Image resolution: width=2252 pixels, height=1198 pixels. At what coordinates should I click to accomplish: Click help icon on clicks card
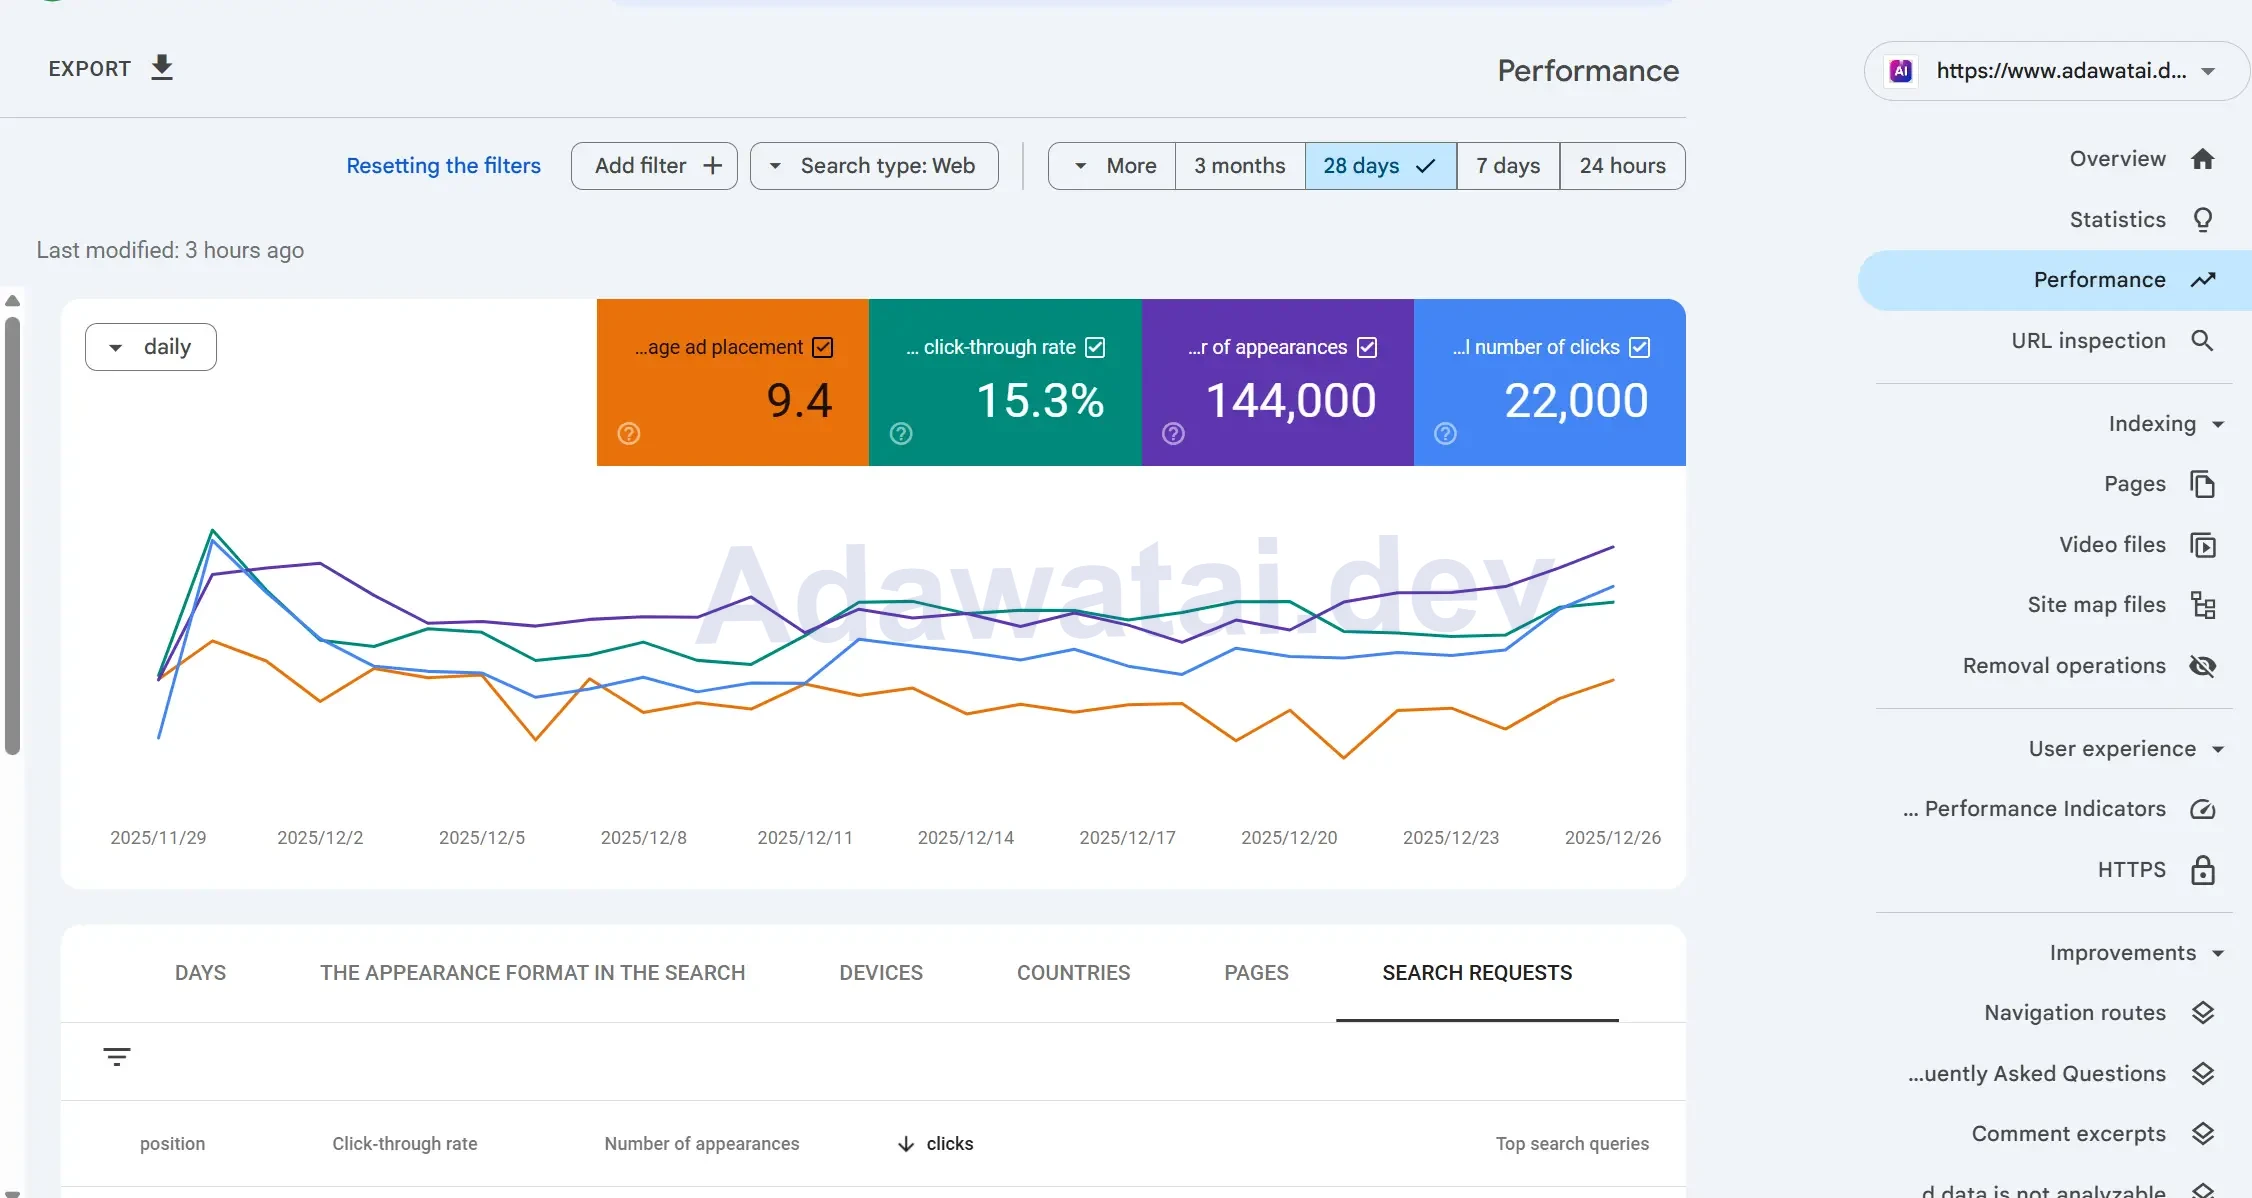point(1445,433)
